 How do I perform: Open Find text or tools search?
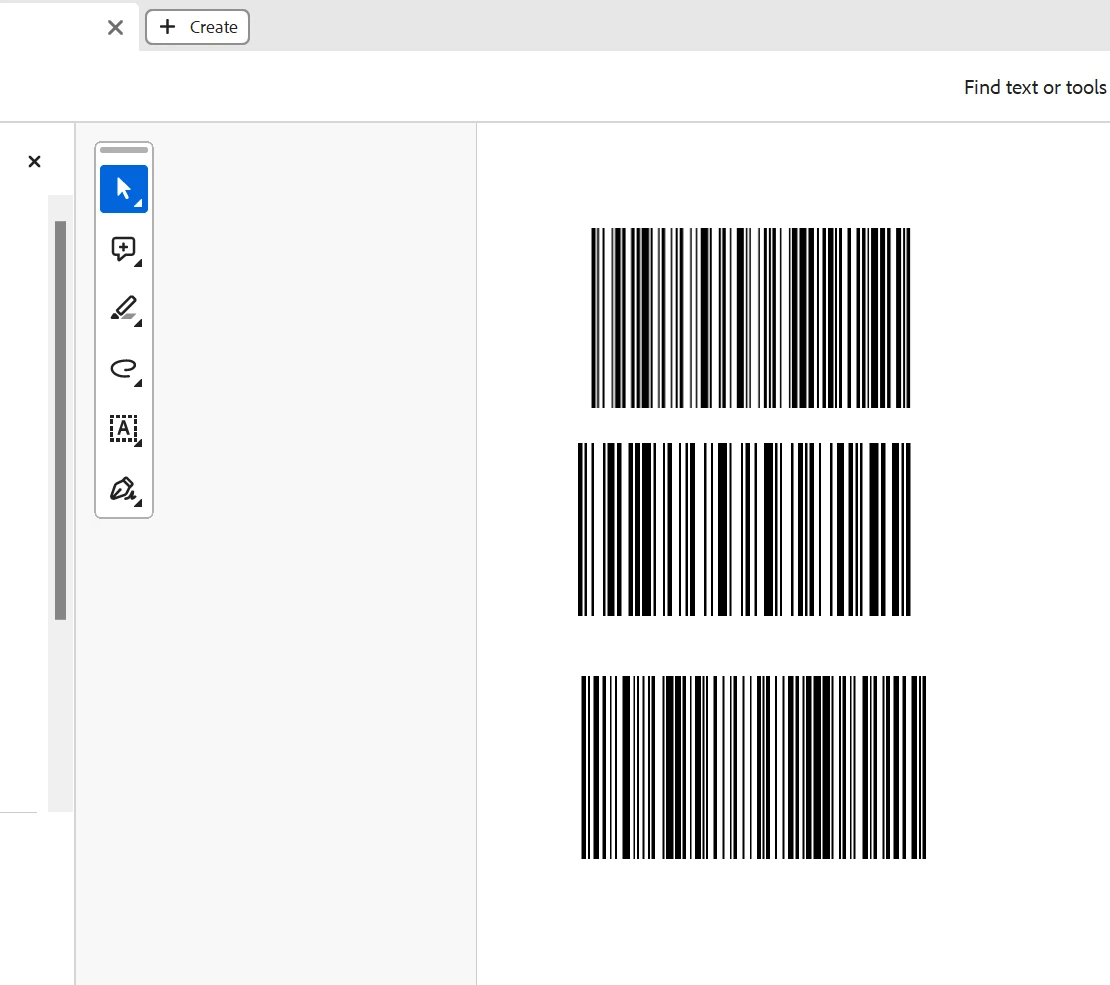coord(1034,87)
